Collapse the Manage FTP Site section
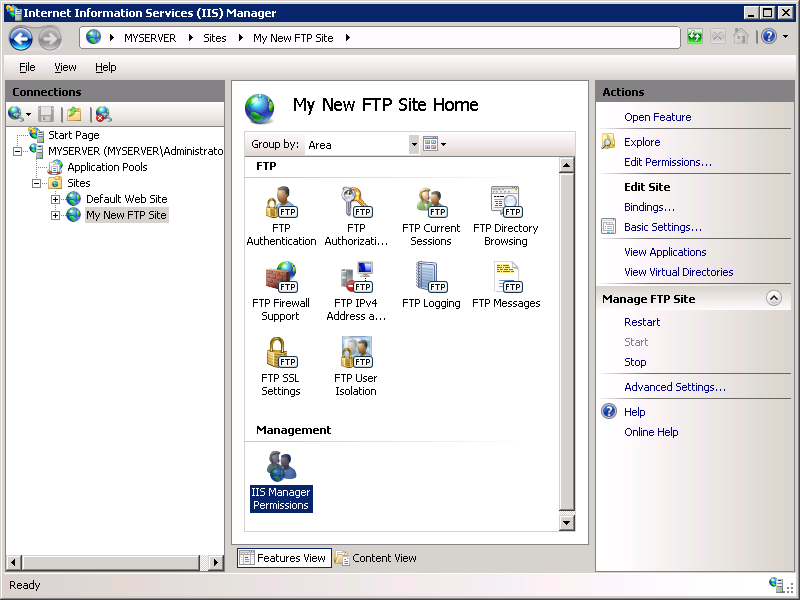Viewport: 800px width, 600px height. point(775,297)
